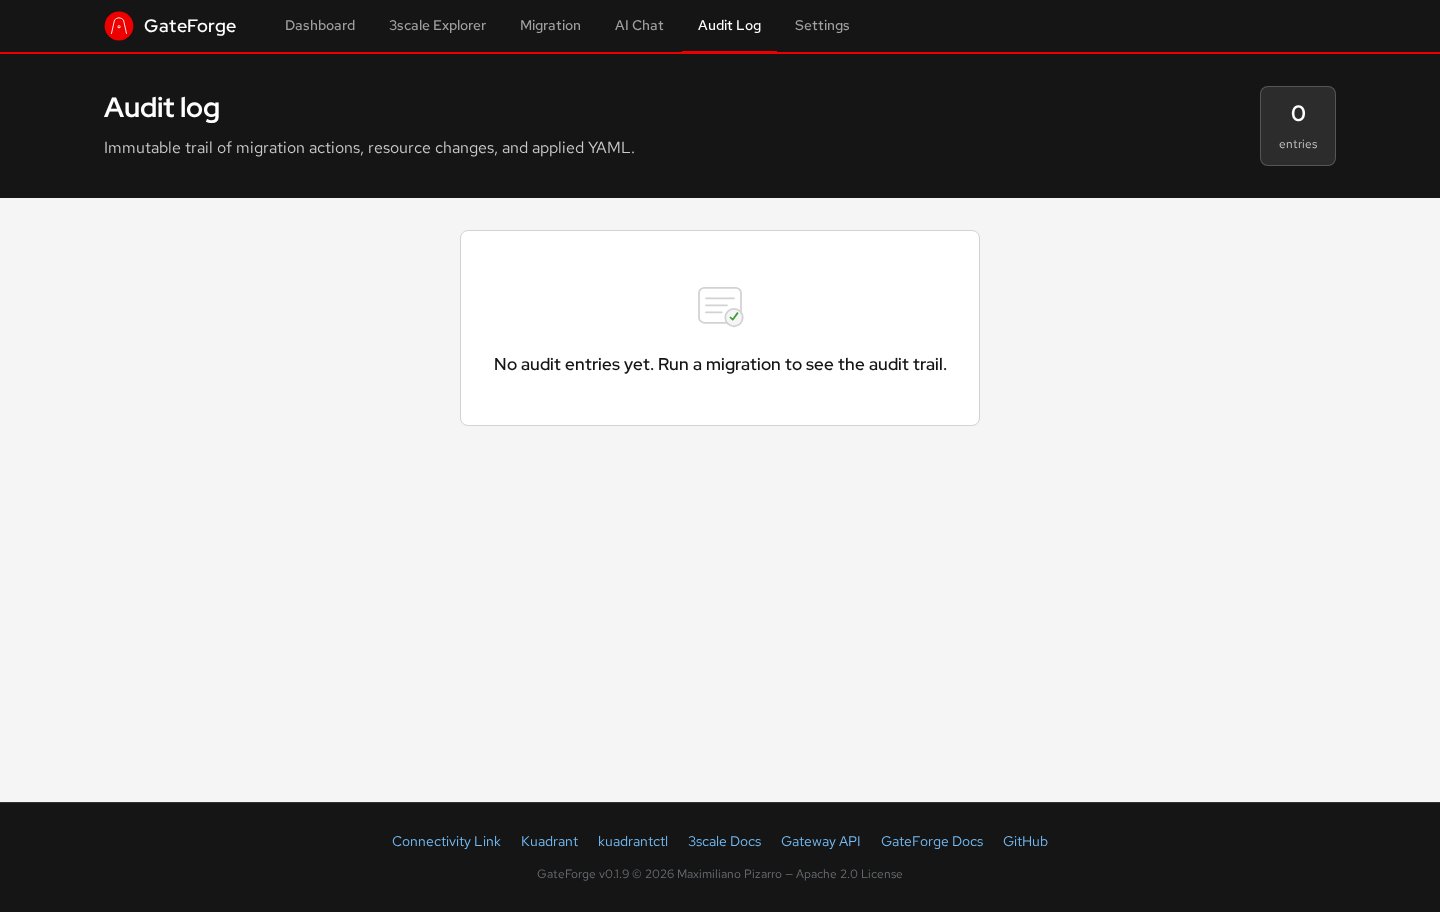
Task: Click the 'No audit entries yet' message
Action: coord(720,364)
